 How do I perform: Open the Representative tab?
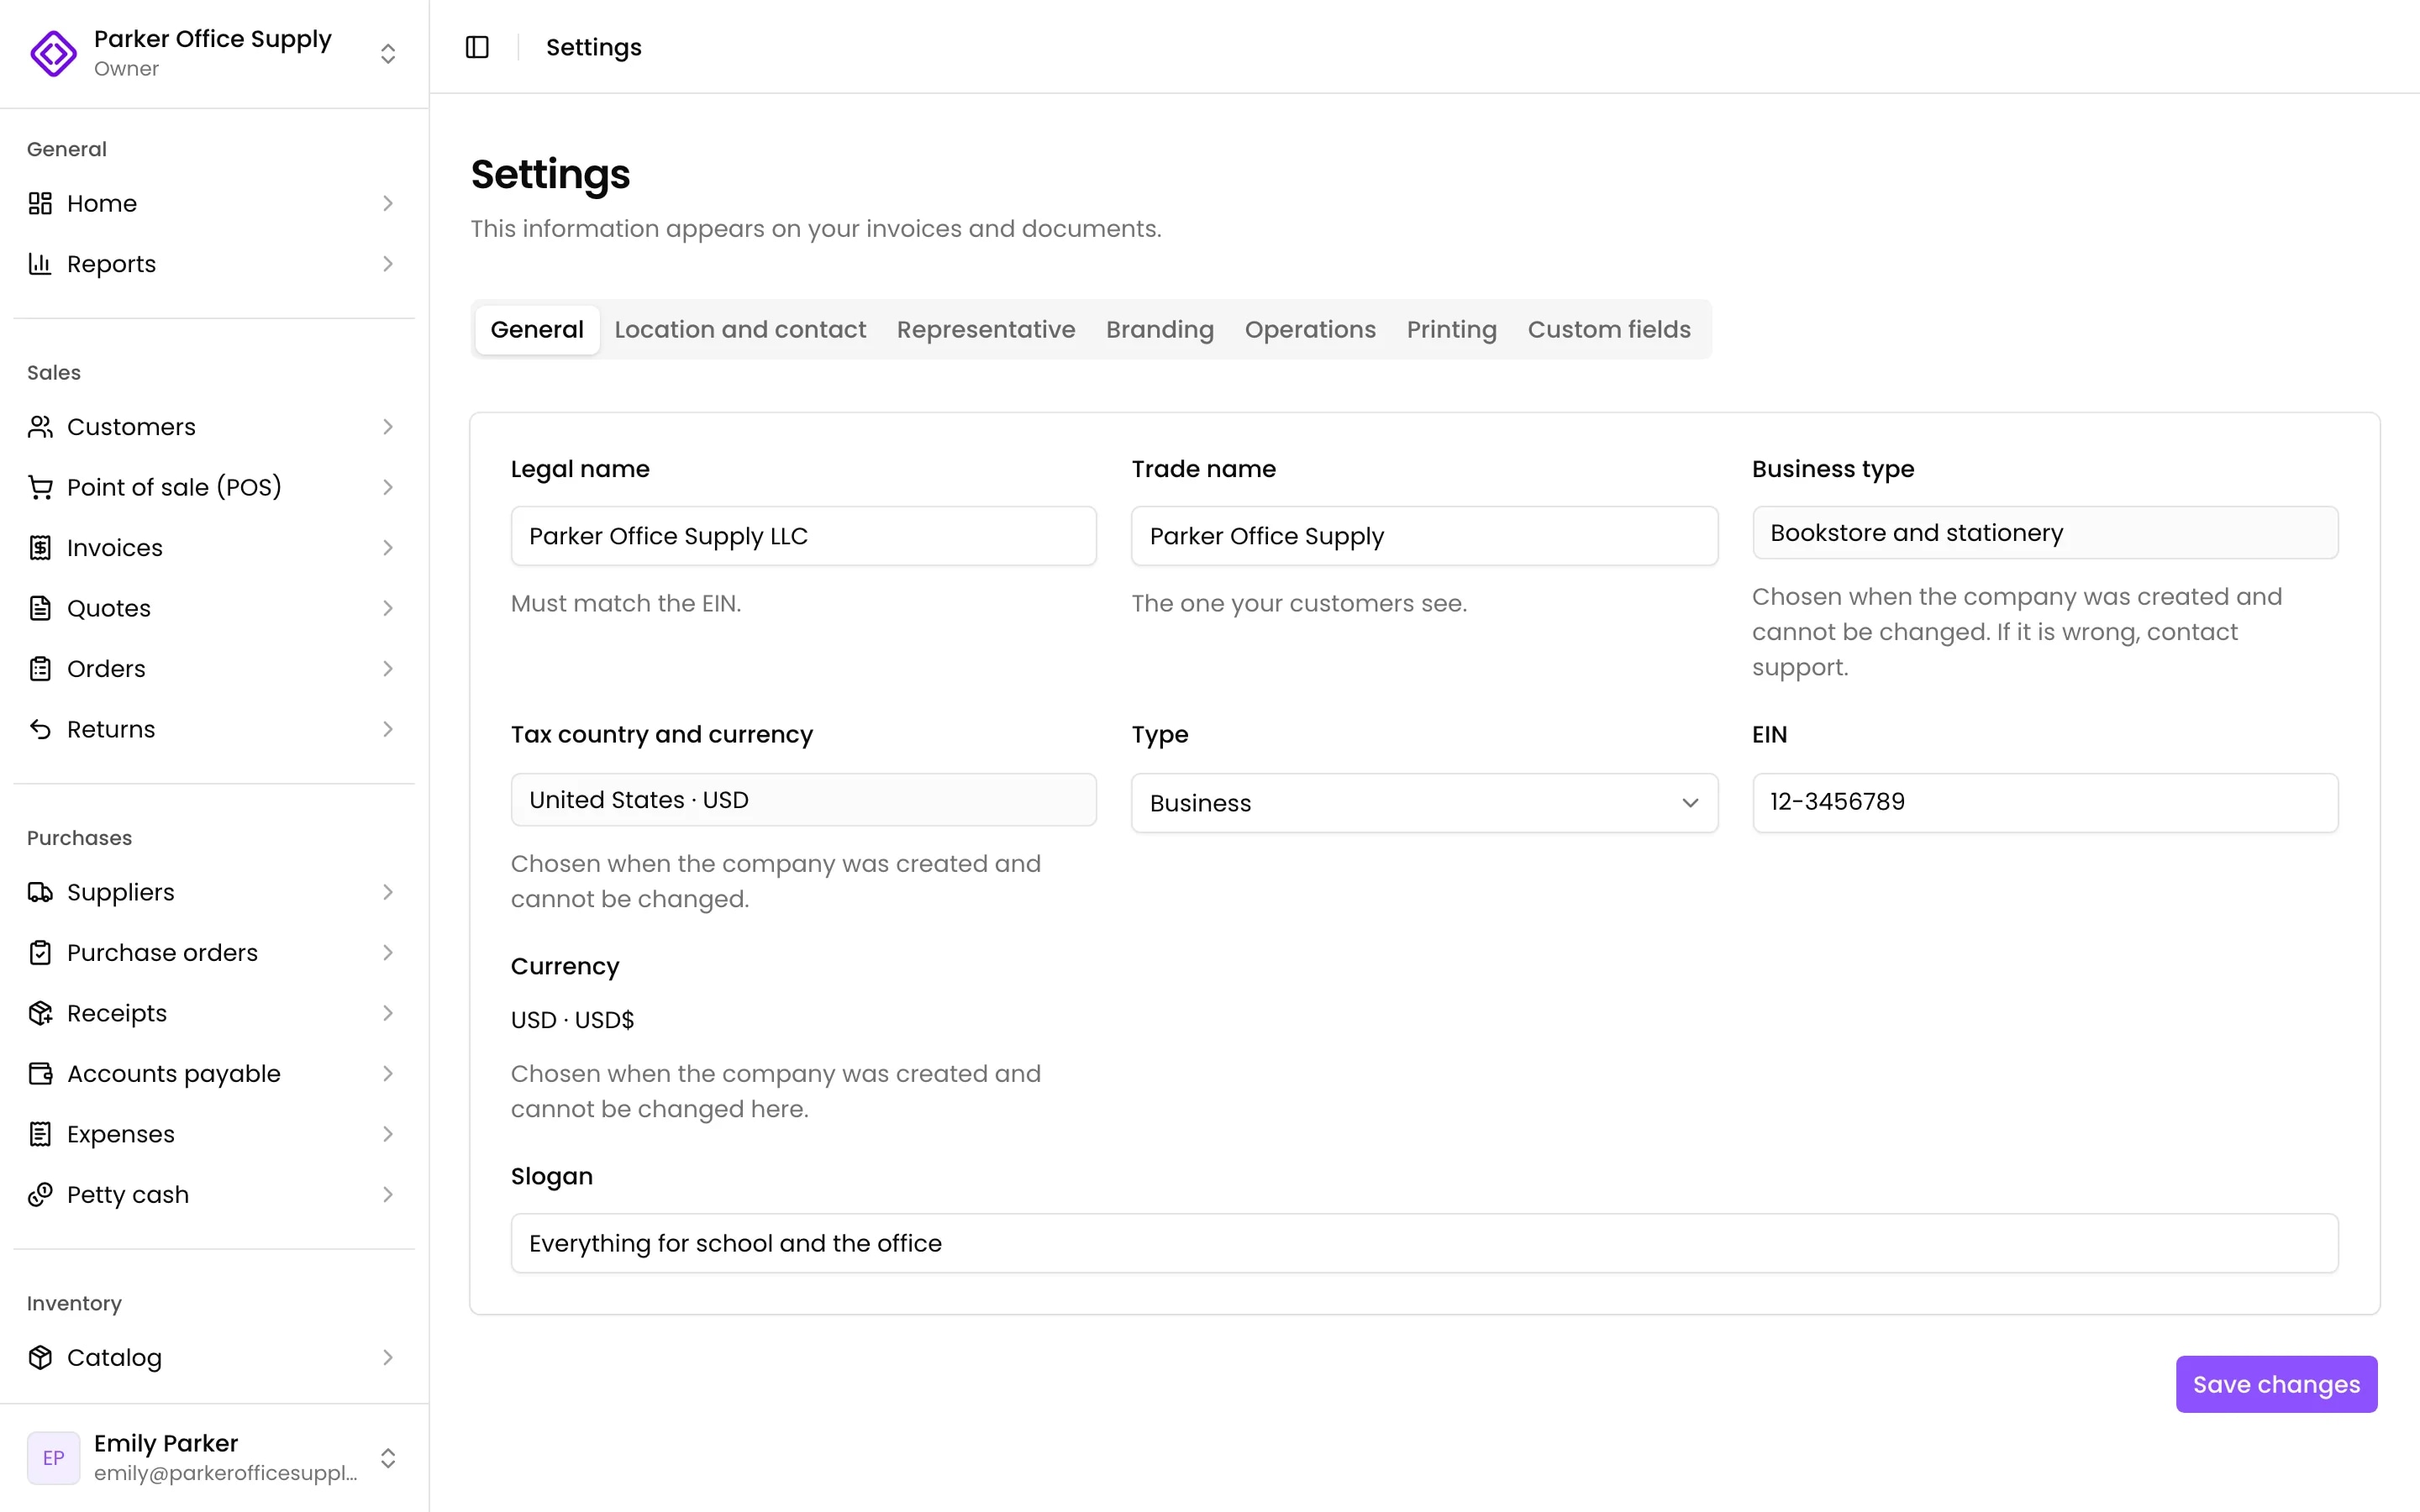[x=986, y=329]
